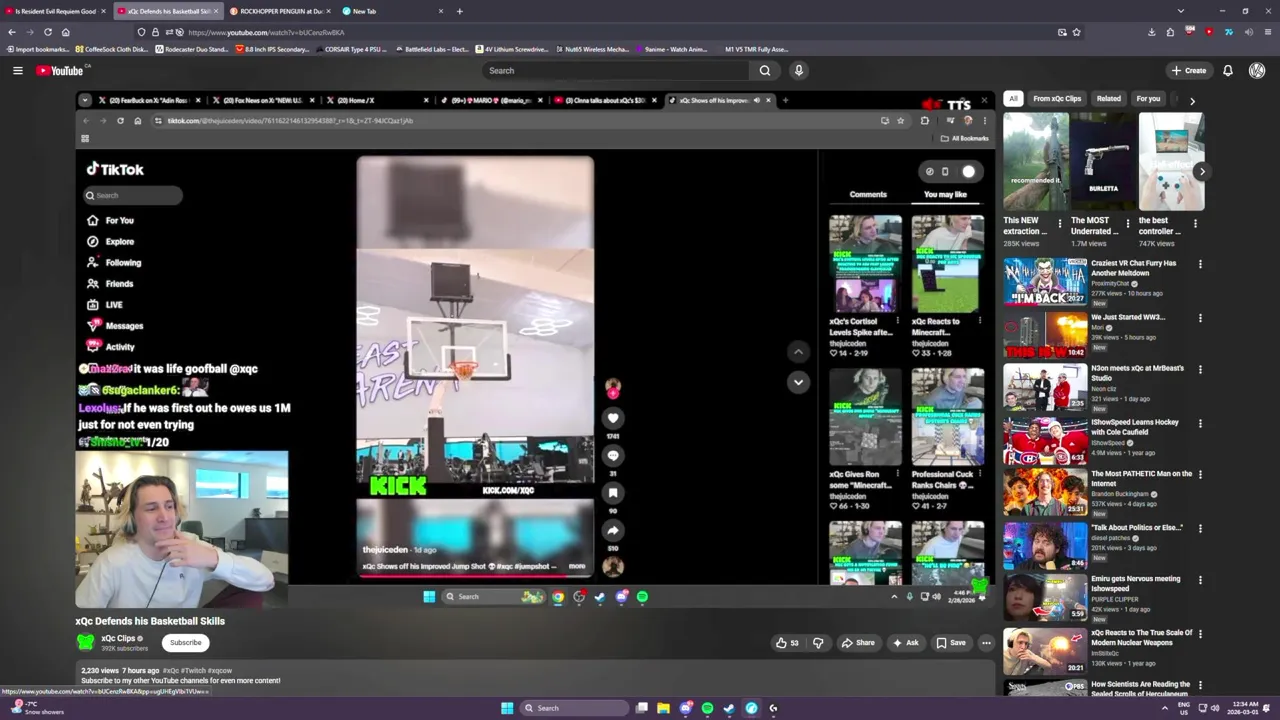Save the video to a playlist
This screenshot has height=720, width=1280.
pos(951,643)
